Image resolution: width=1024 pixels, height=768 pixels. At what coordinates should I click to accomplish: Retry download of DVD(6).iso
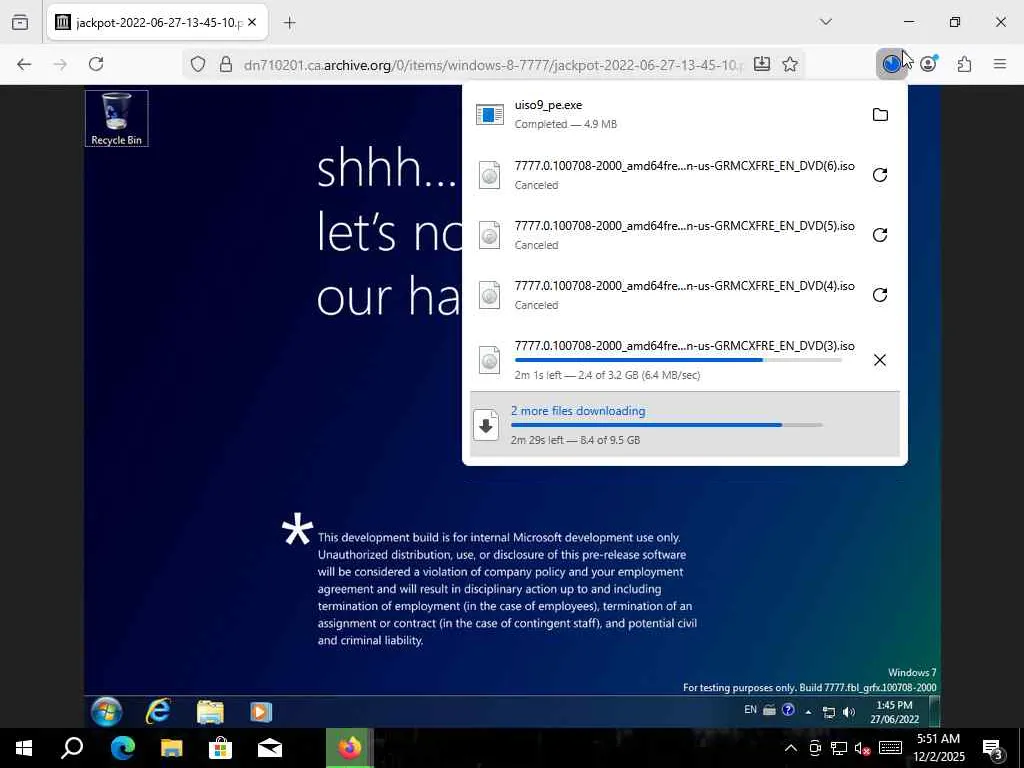(880, 175)
